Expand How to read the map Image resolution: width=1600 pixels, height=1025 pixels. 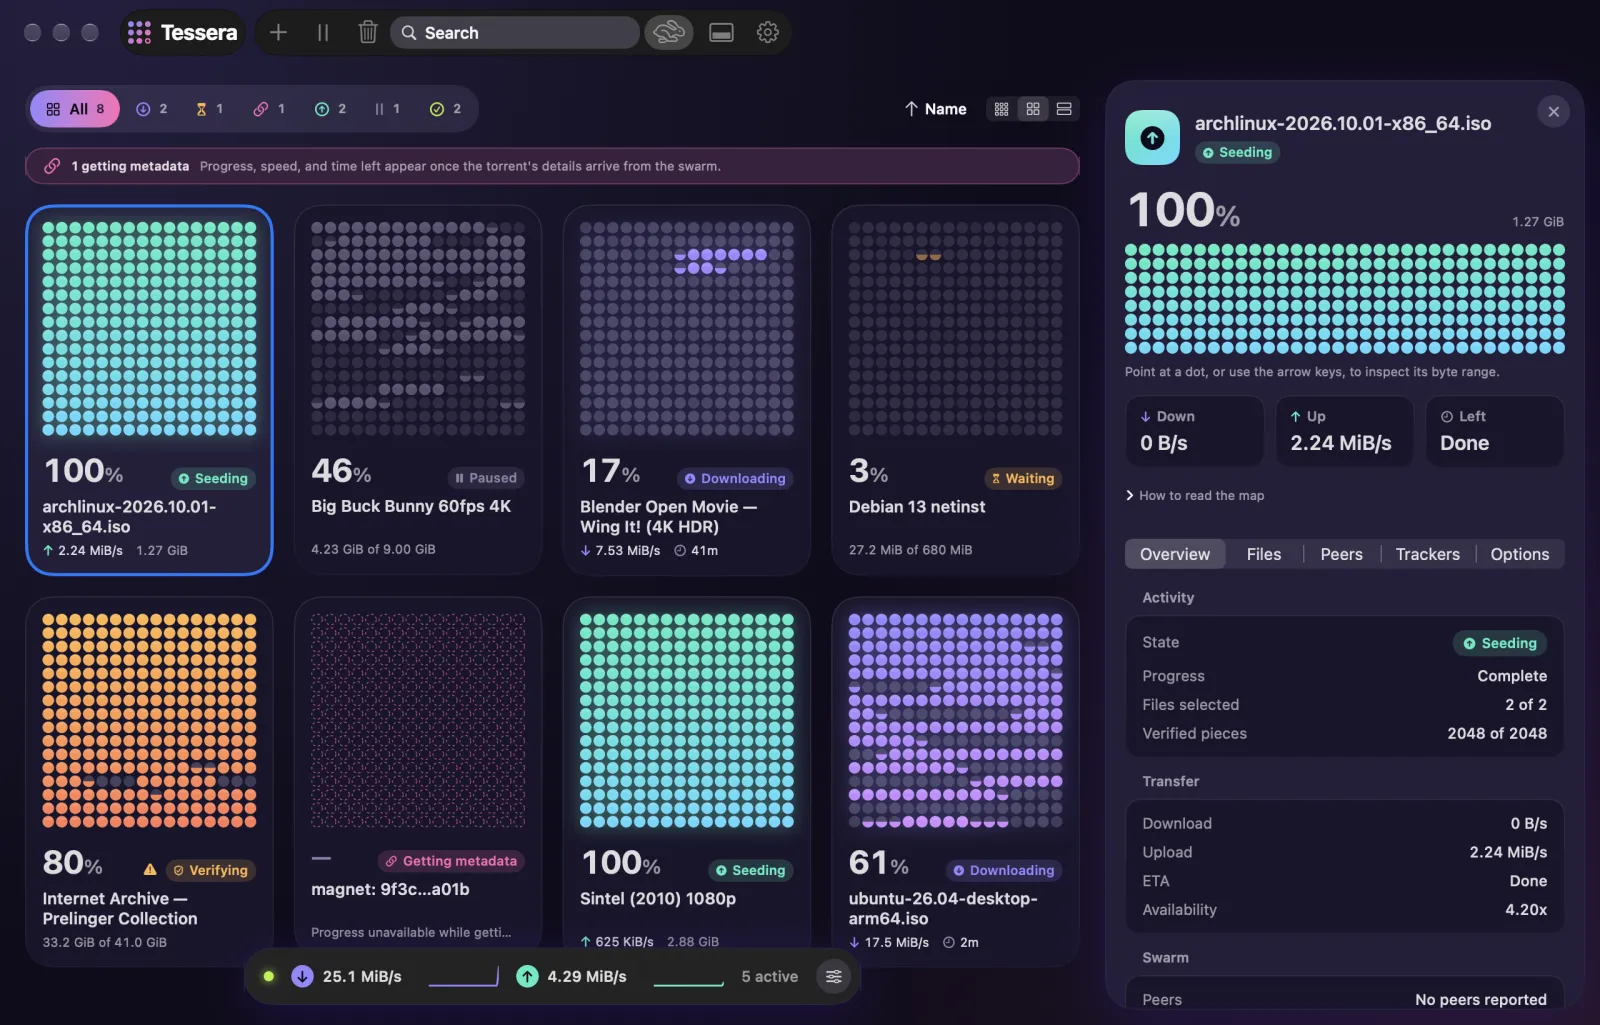coord(1195,496)
